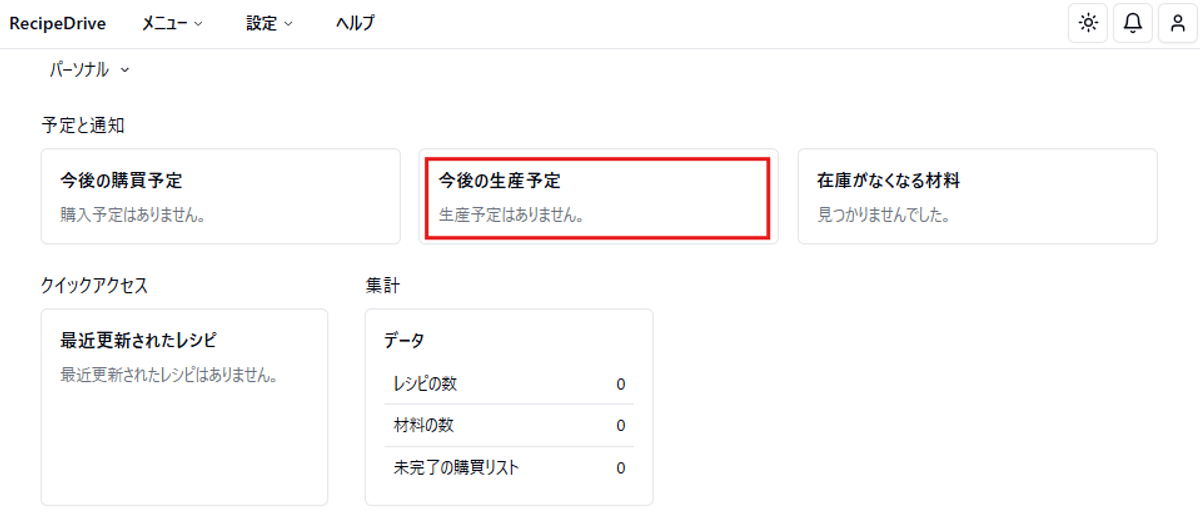Open the notifications bell icon

pyautogui.click(x=1133, y=23)
